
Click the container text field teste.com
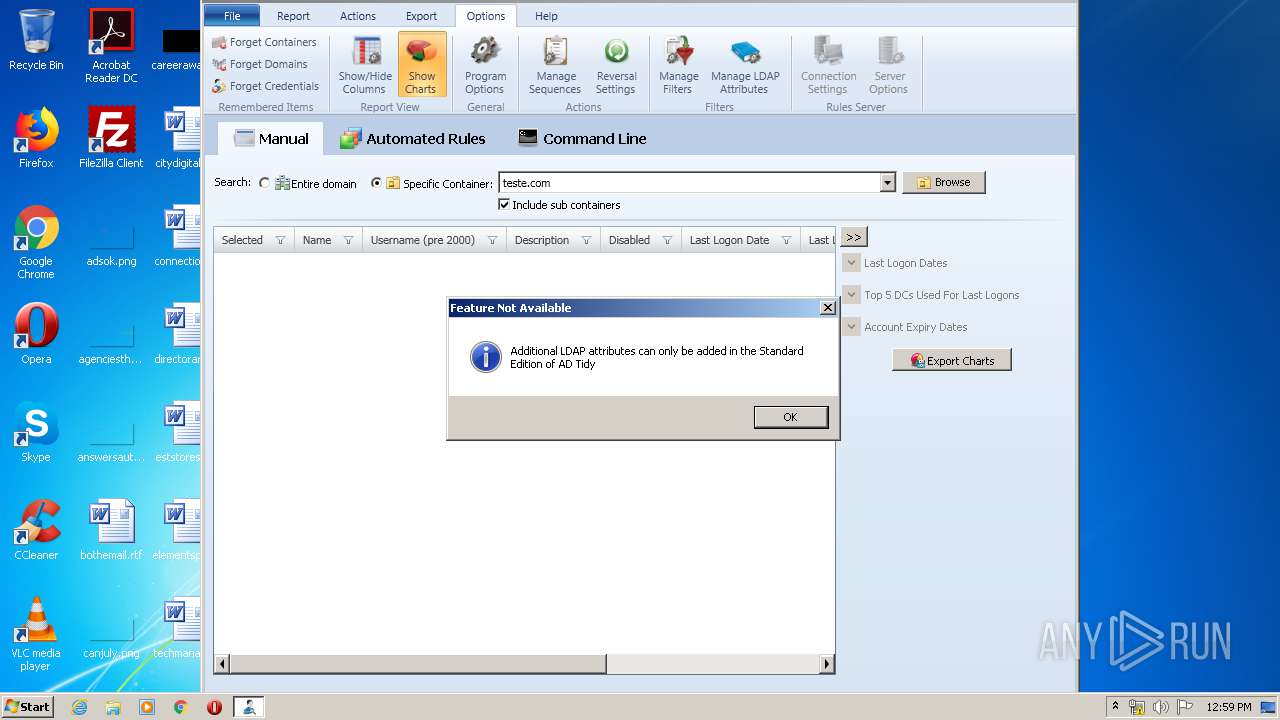[689, 183]
